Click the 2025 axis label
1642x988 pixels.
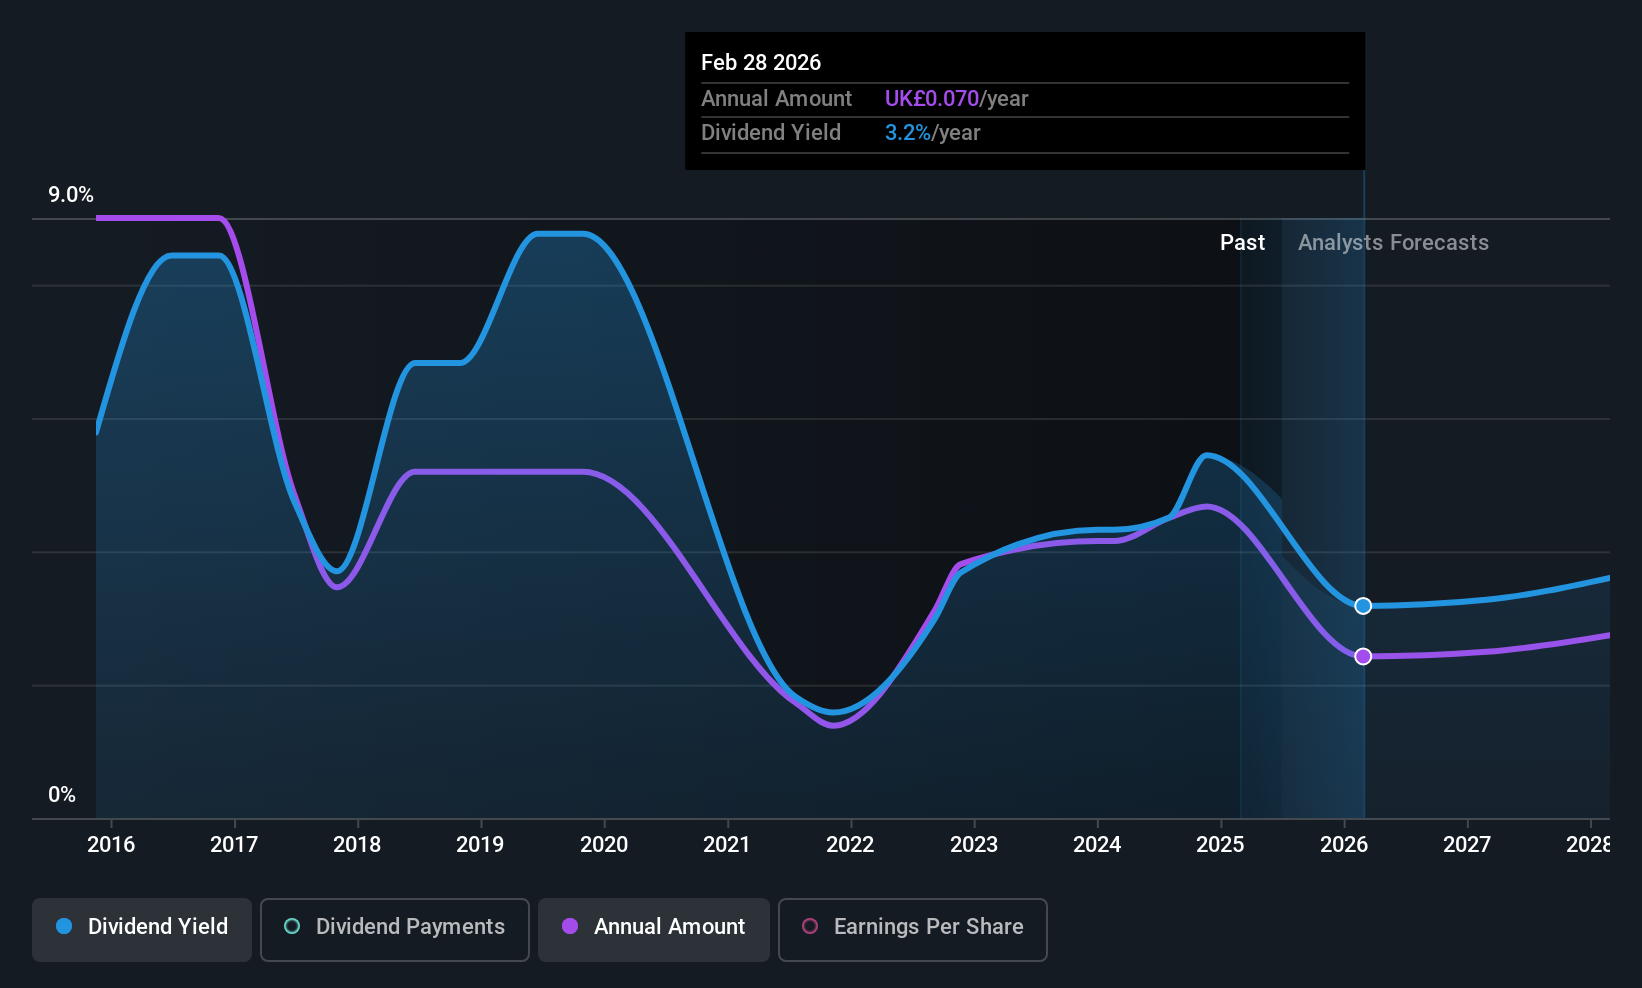[x=1220, y=845]
